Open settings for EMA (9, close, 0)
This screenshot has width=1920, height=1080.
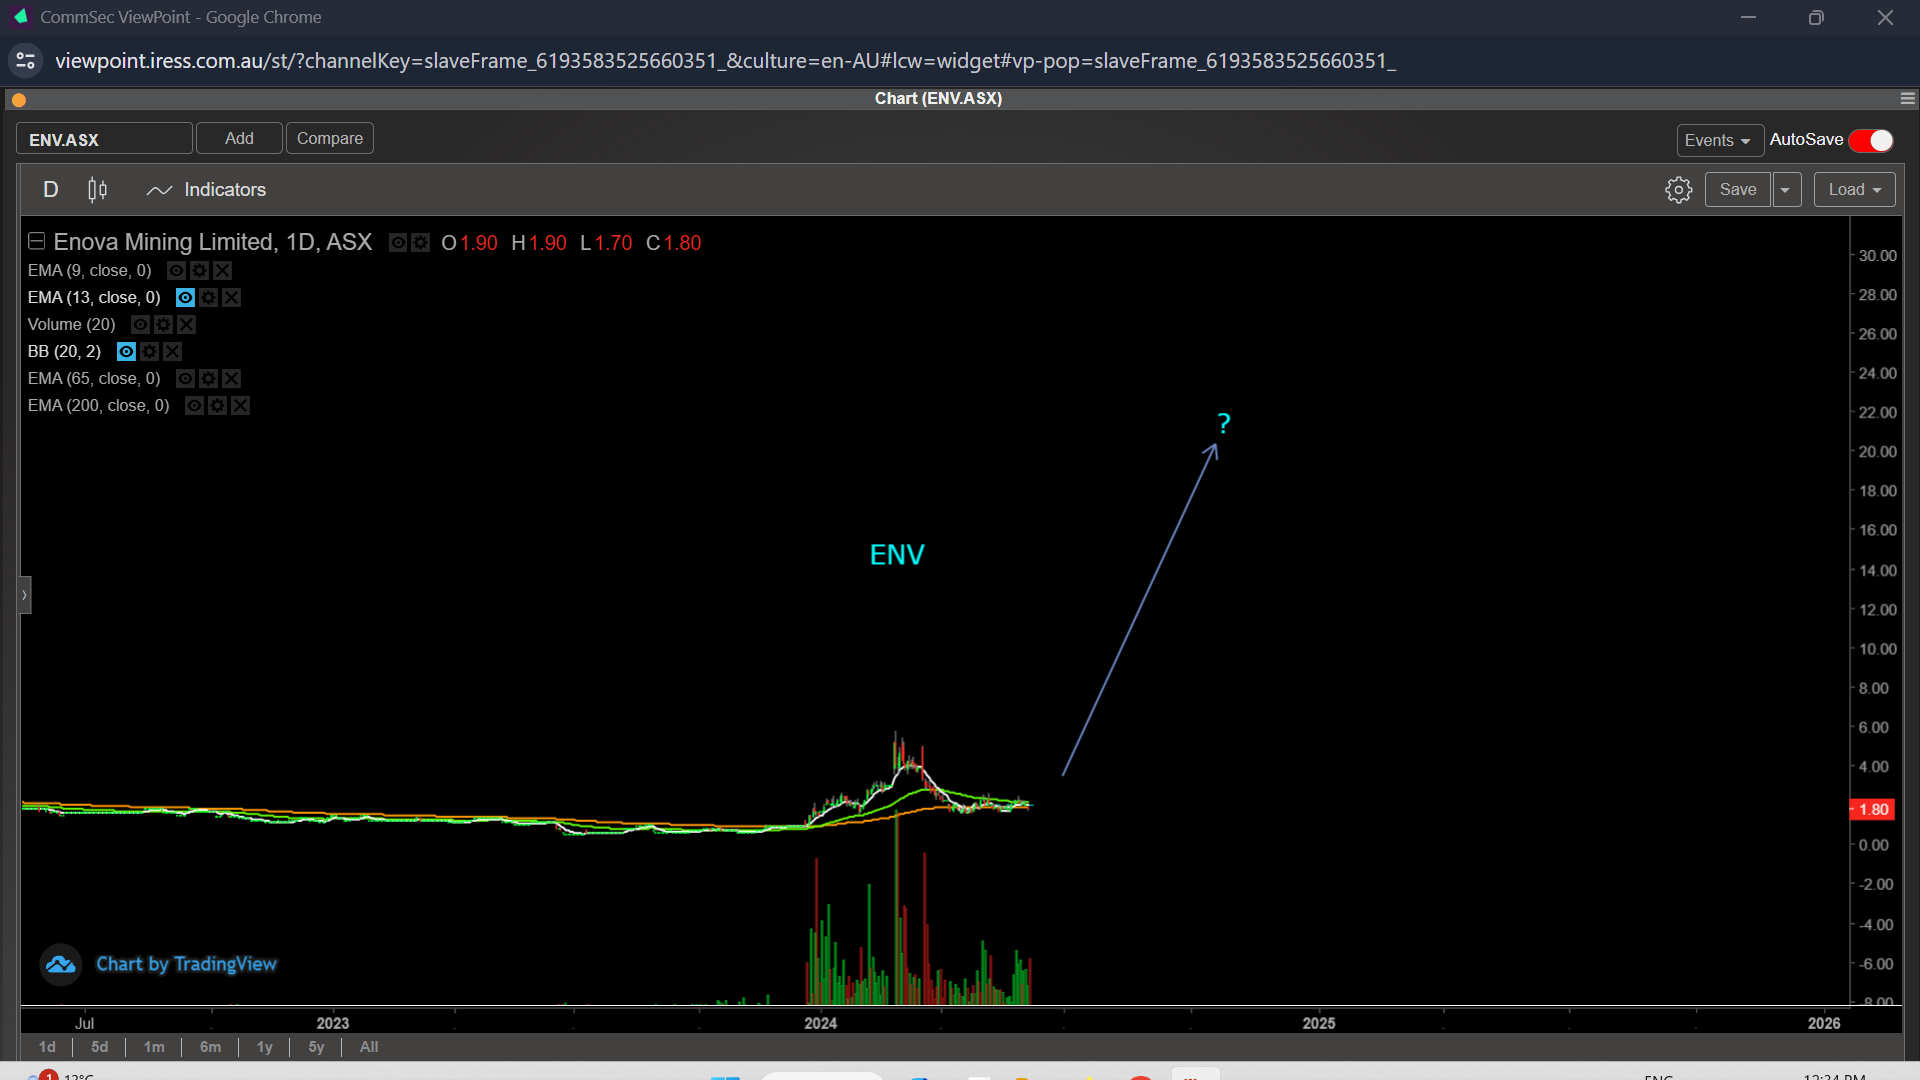click(x=199, y=270)
